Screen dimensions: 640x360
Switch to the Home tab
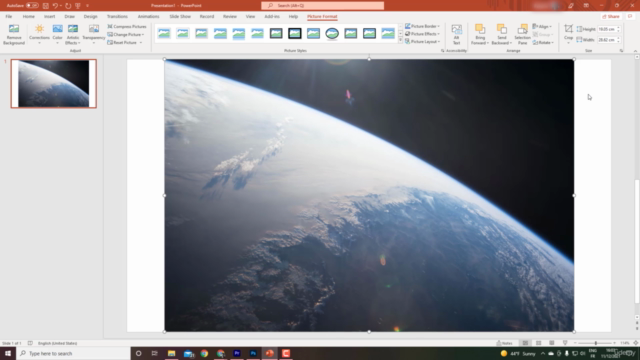tap(29, 16)
